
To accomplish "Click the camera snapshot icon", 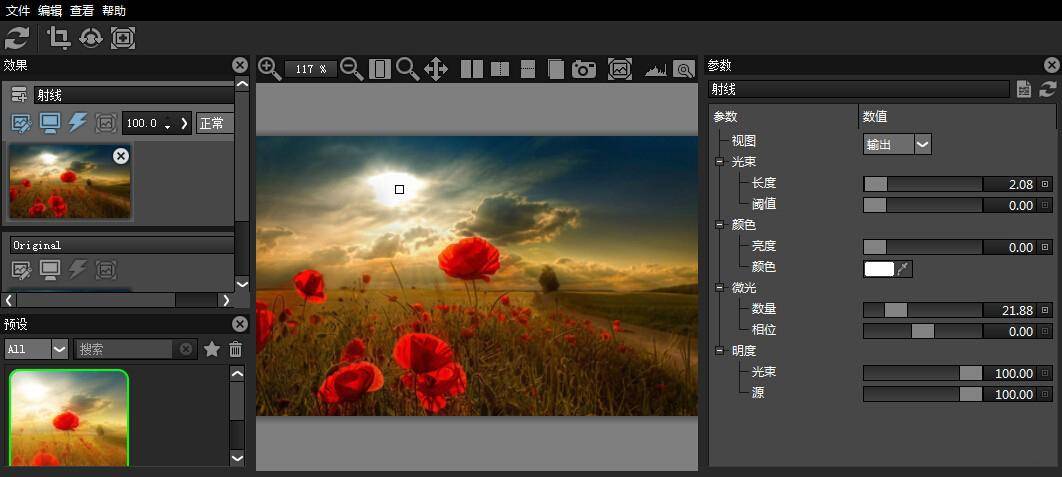I will click(584, 69).
